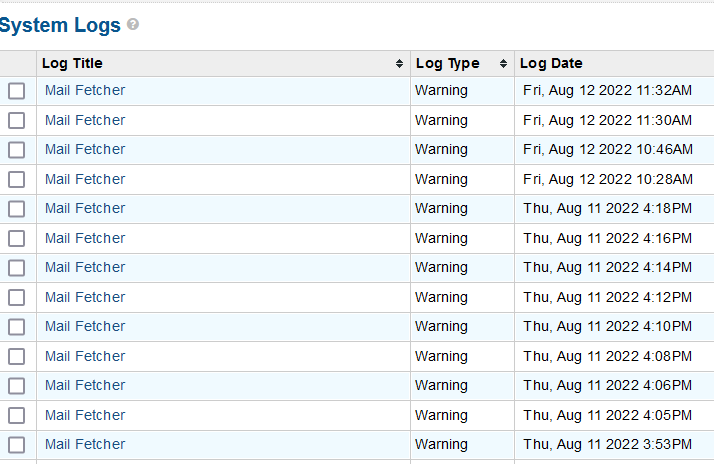
Task: Click the help icon beside System Logs
Action: coord(133,26)
